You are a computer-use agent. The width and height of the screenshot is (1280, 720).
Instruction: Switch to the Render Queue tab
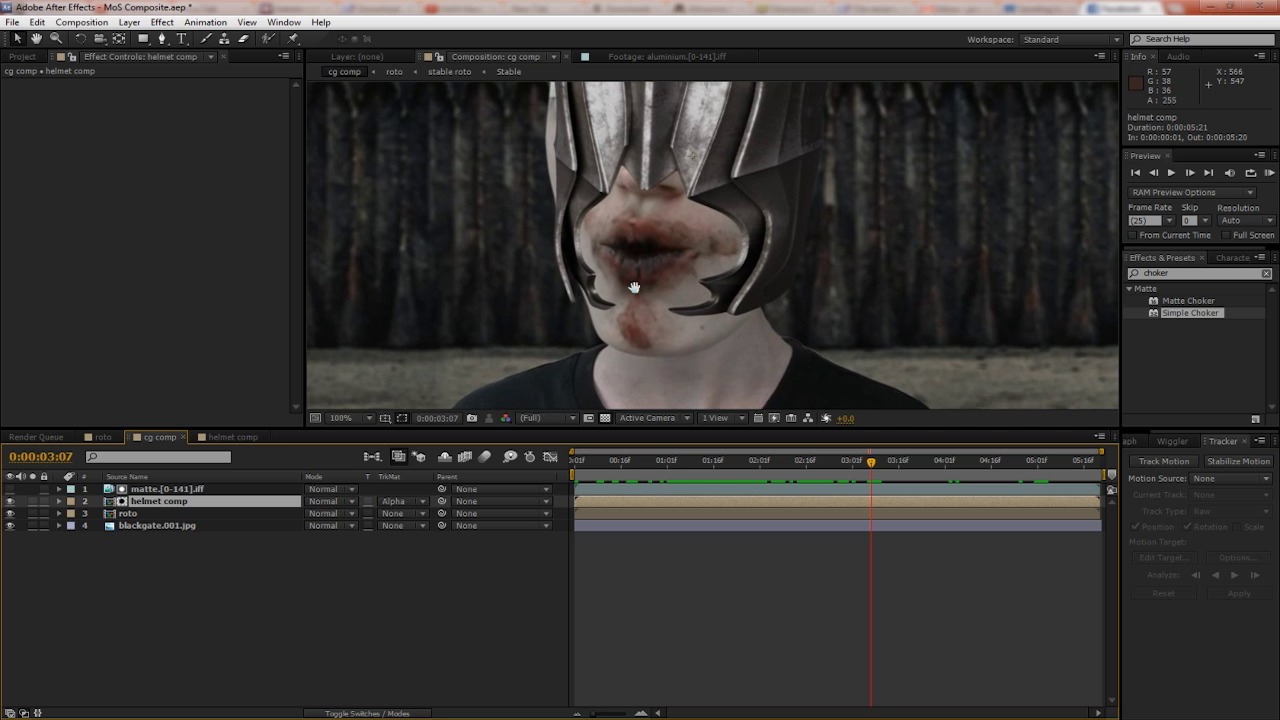[x=36, y=437]
